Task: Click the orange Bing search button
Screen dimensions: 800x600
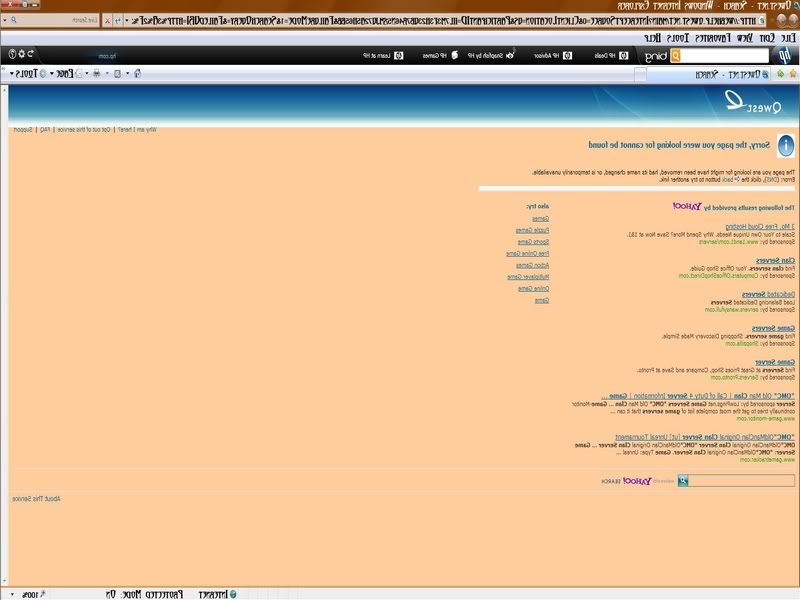Action: [675, 56]
